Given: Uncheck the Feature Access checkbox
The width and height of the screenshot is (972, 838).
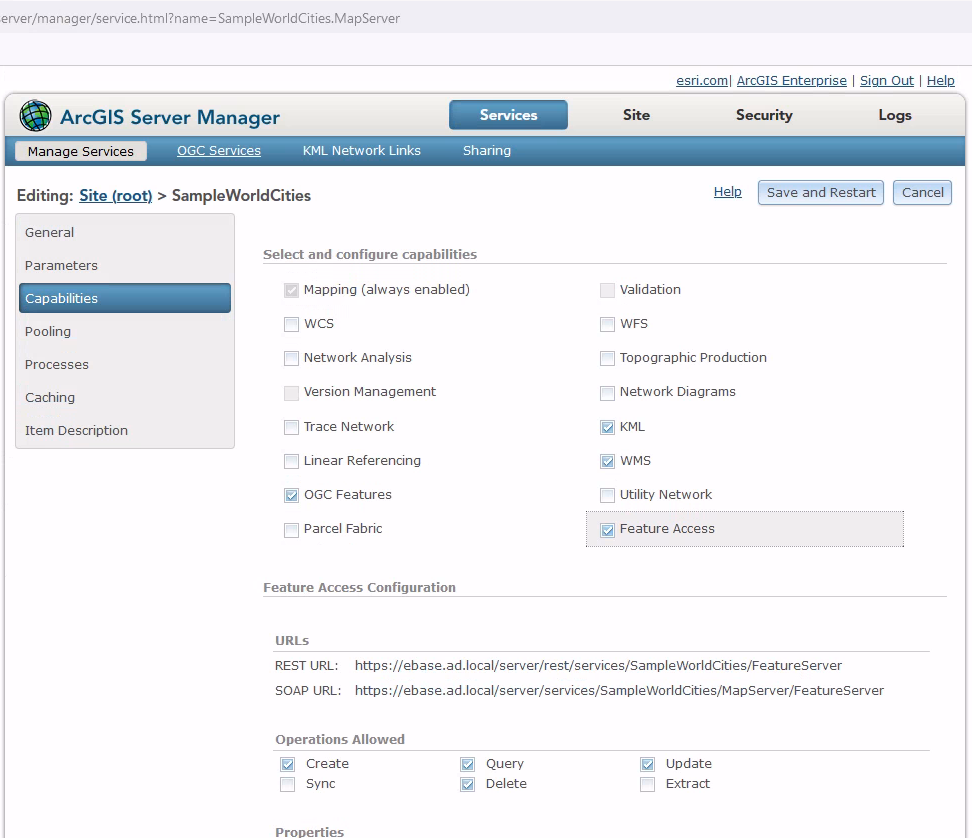Looking at the screenshot, I should 608,530.
